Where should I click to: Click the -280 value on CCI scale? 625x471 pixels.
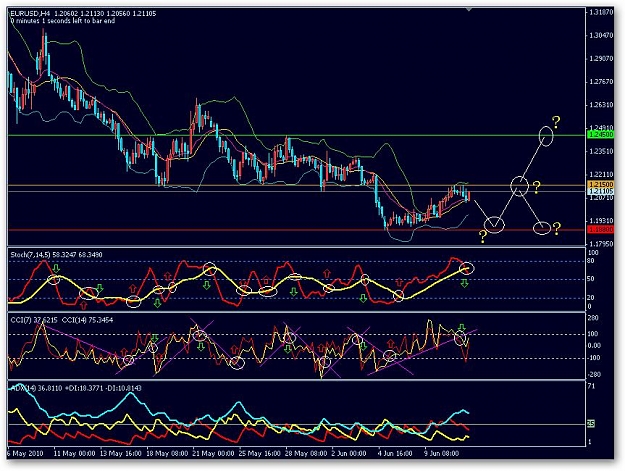tap(594, 375)
